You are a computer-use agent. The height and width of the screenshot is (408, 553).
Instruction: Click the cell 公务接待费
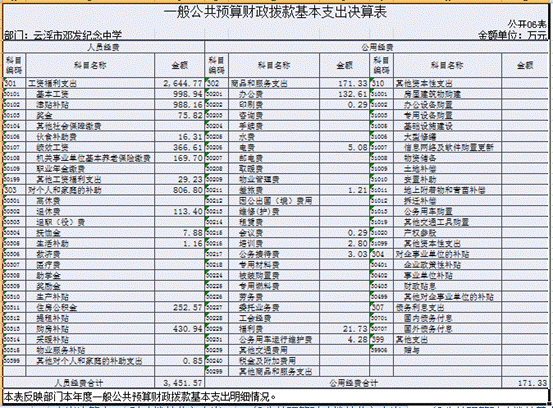click(274, 254)
